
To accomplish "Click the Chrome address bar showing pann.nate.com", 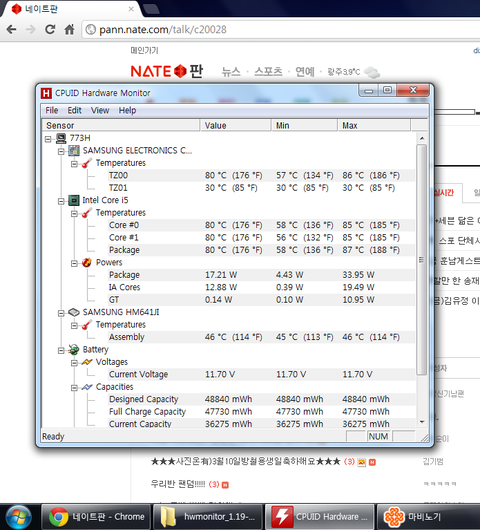I will 281,30.
